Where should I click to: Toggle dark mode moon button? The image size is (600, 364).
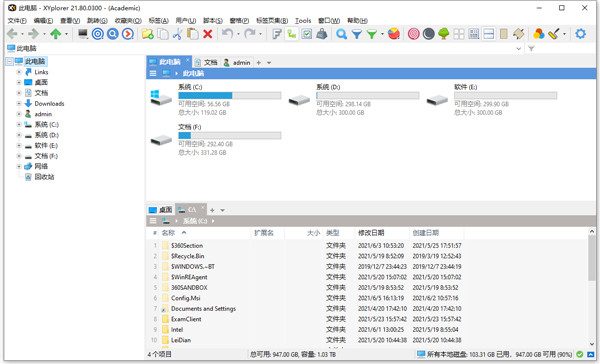pos(429,34)
